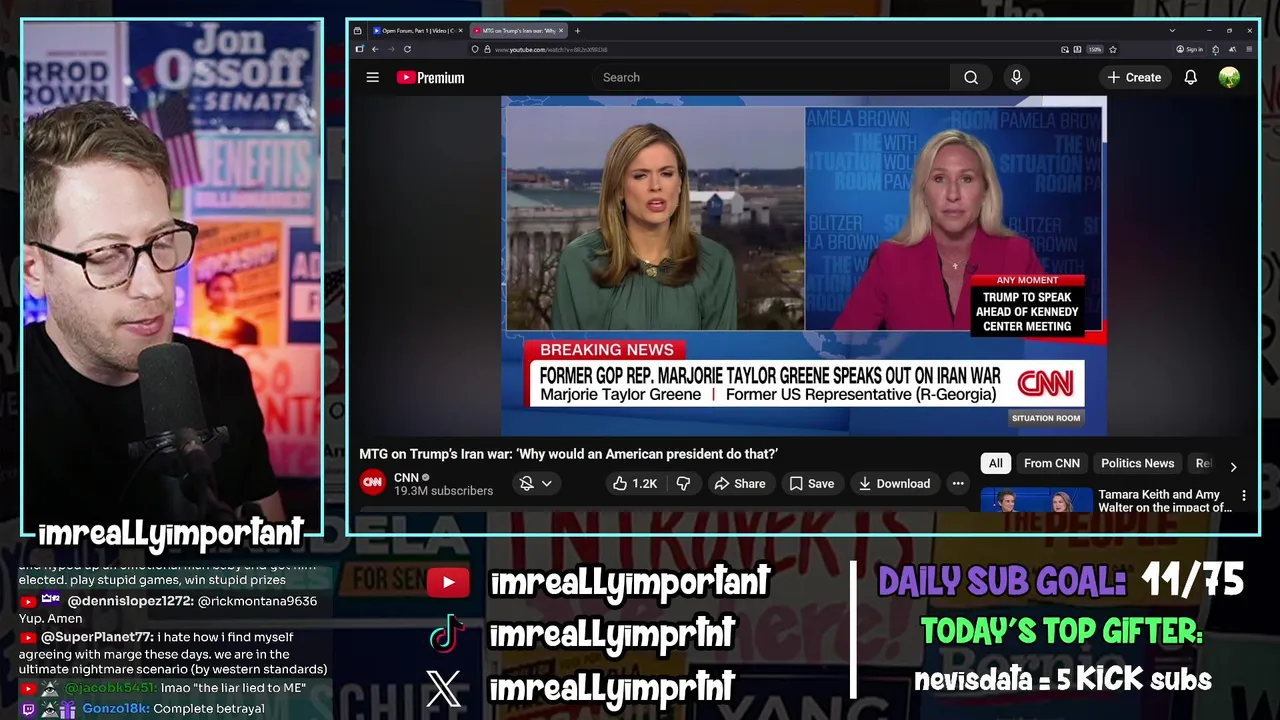Open options menu for Tamara Keith video

[x=1244, y=495]
